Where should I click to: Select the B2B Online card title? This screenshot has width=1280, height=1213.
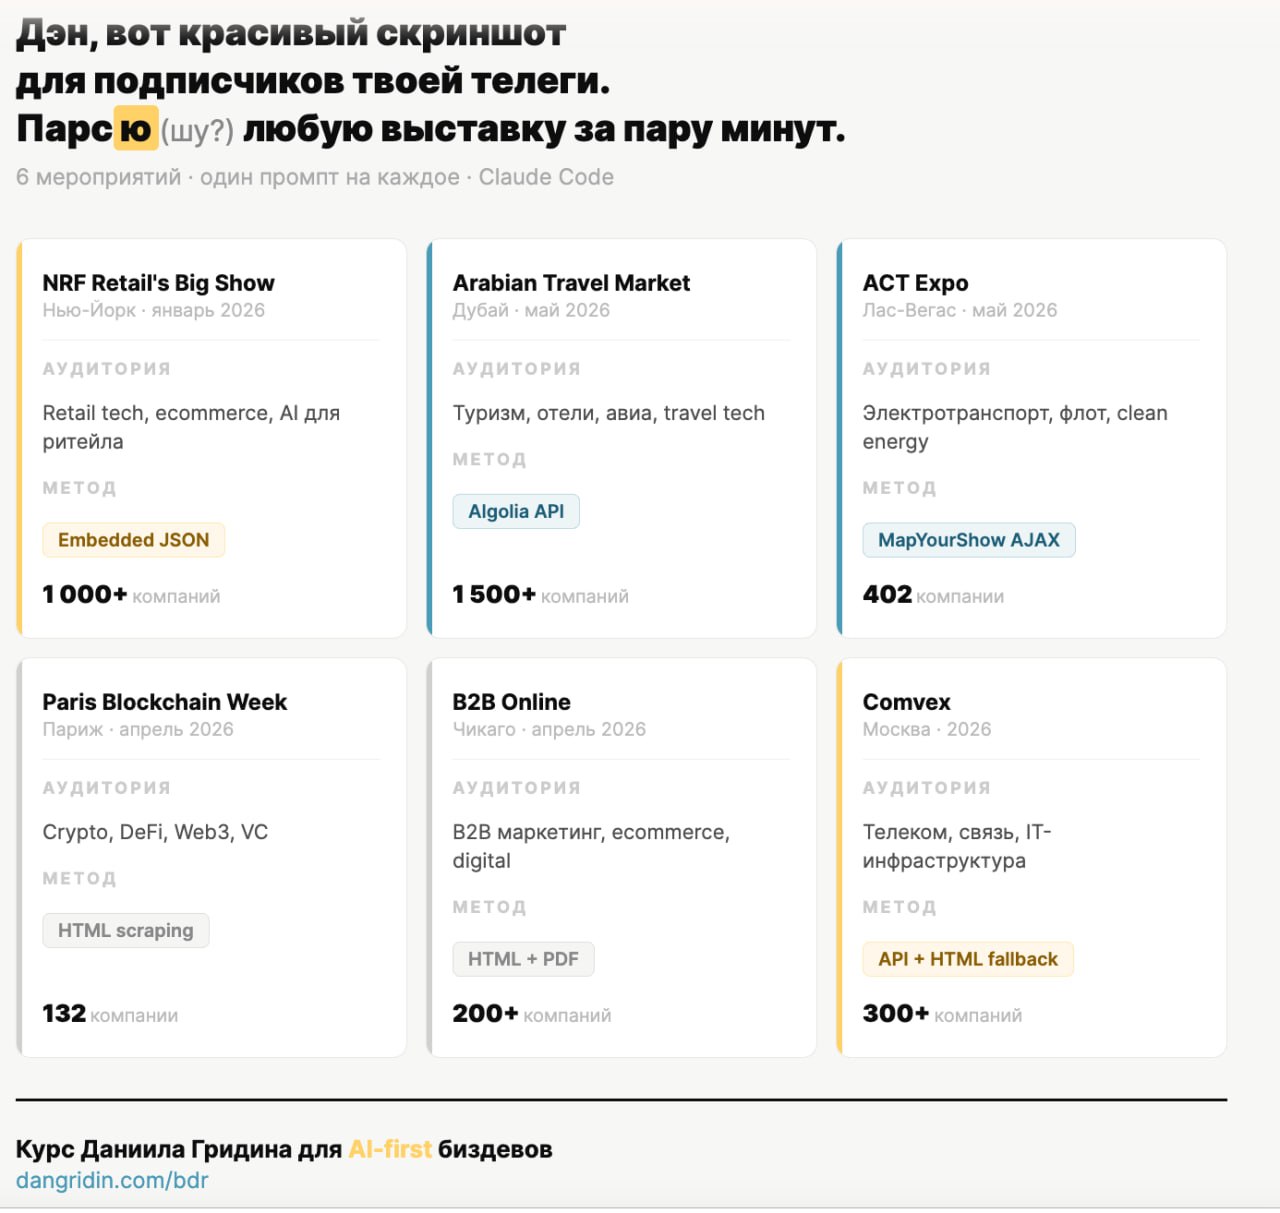(511, 702)
